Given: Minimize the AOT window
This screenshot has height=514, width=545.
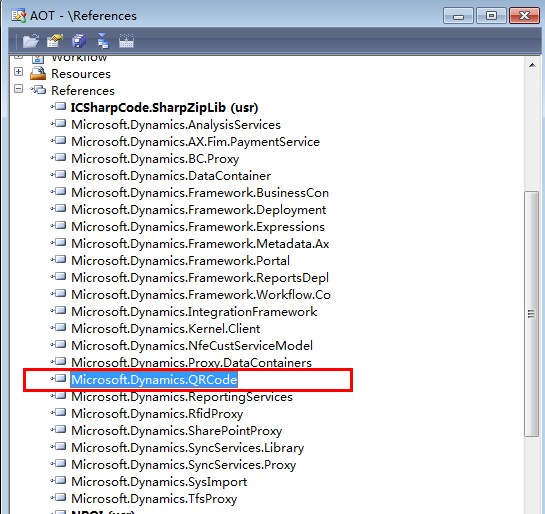Looking at the screenshot, I should point(458,16).
